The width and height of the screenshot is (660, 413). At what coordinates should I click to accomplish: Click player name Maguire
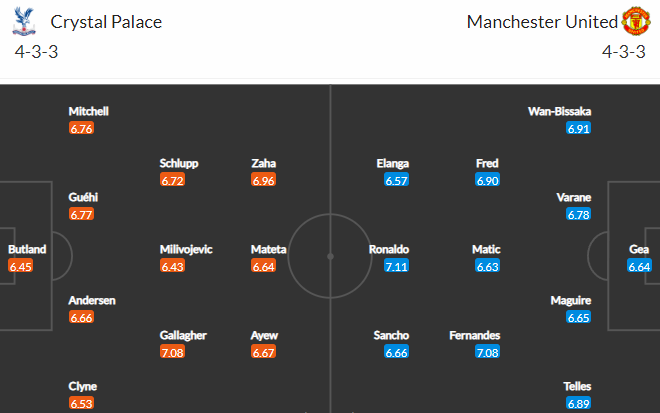[571, 301]
